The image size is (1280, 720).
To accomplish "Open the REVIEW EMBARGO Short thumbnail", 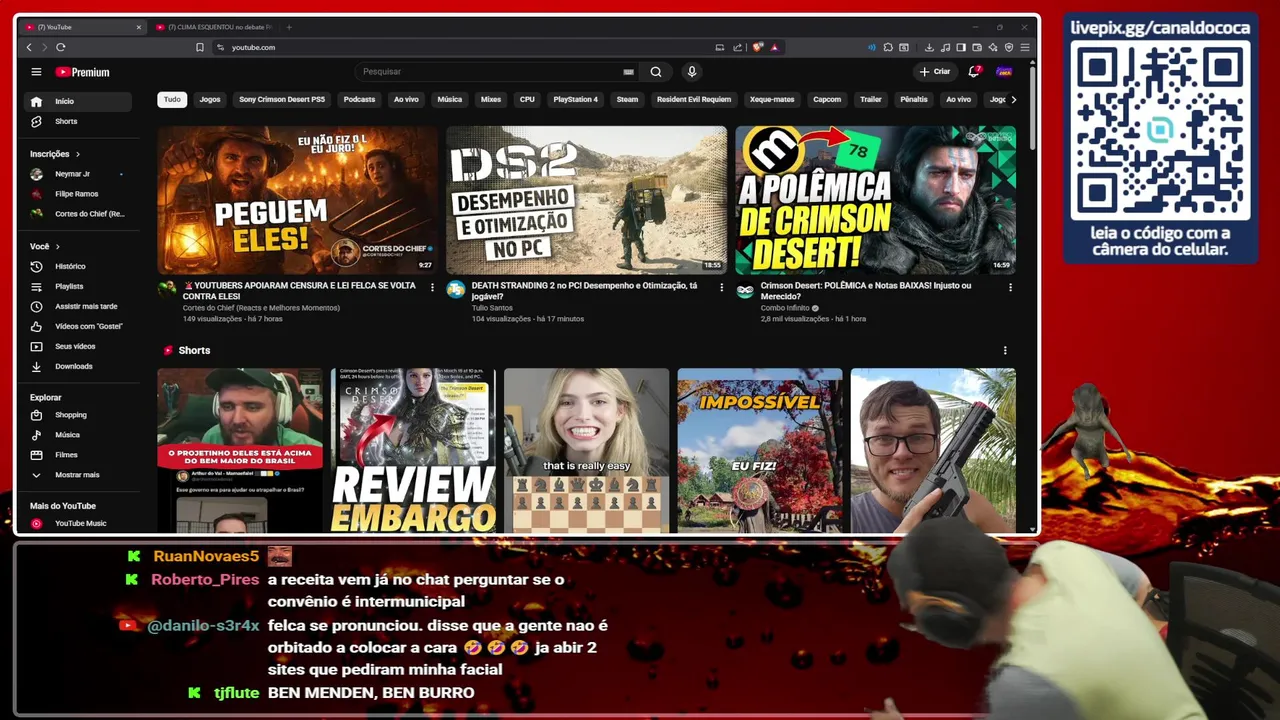I will (x=413, y=450).
